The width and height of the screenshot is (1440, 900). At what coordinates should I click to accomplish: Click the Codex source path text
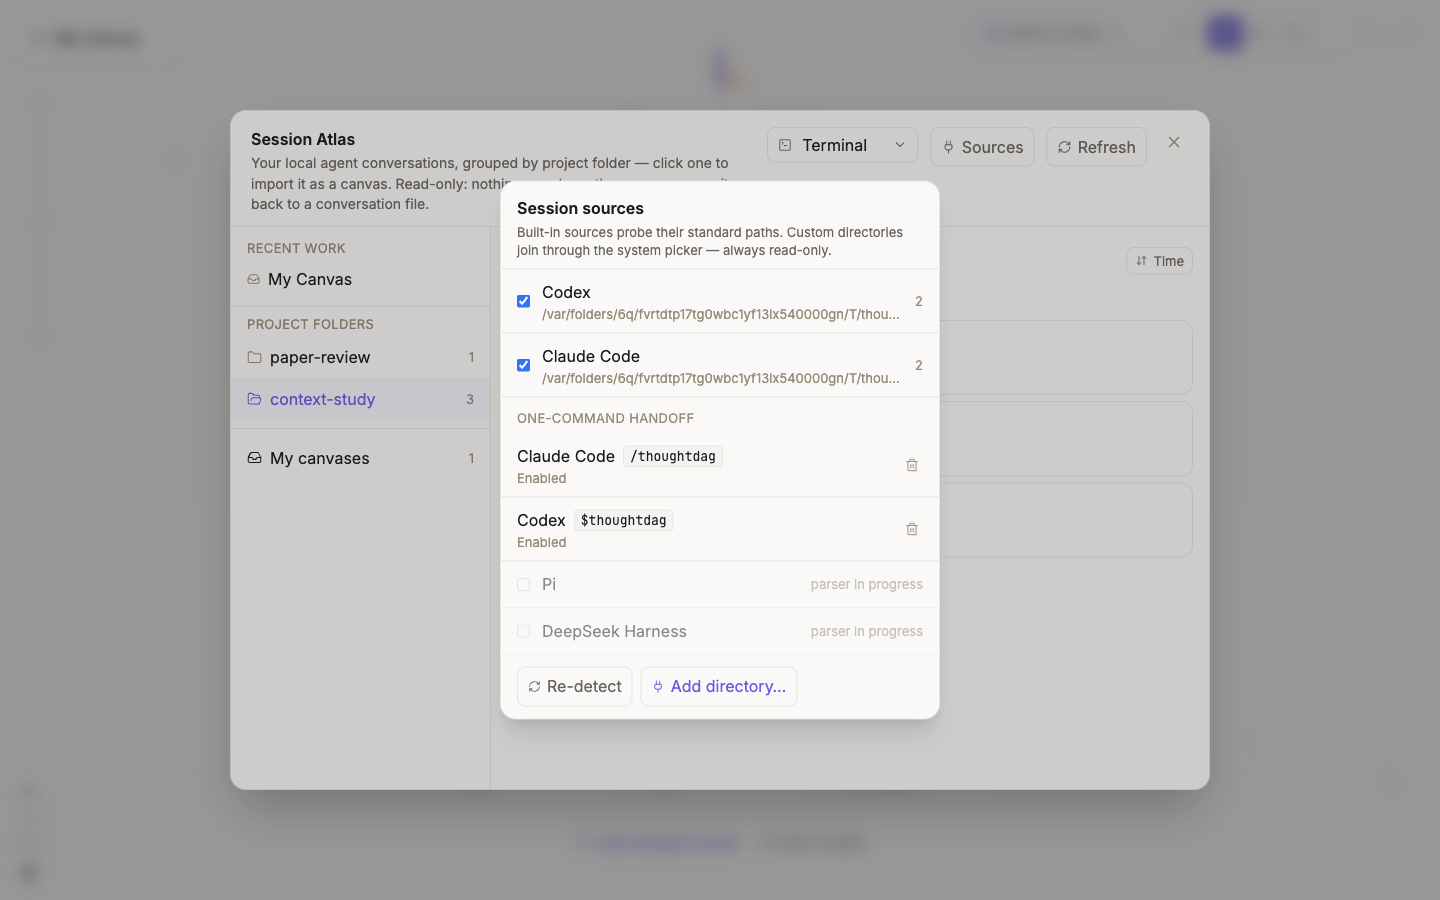tap(721, 314)
